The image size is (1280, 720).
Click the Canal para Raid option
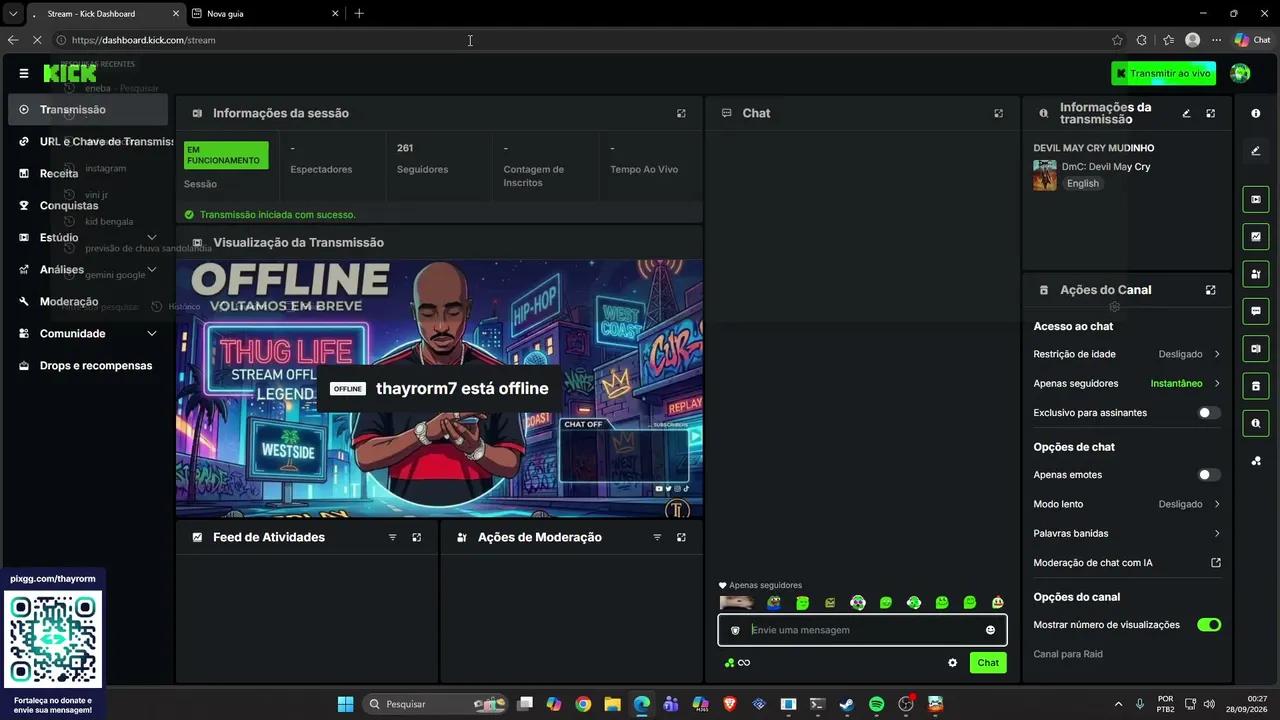coord(1068,654)
